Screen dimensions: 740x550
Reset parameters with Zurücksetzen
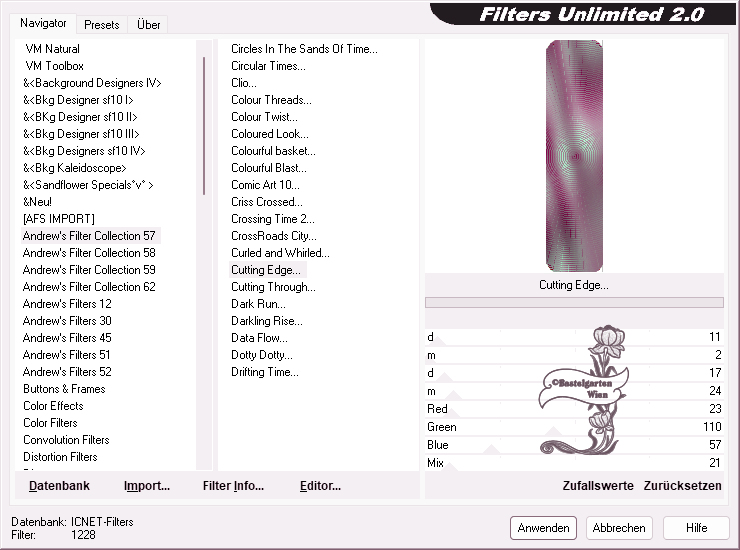click(x=682, y=486)
